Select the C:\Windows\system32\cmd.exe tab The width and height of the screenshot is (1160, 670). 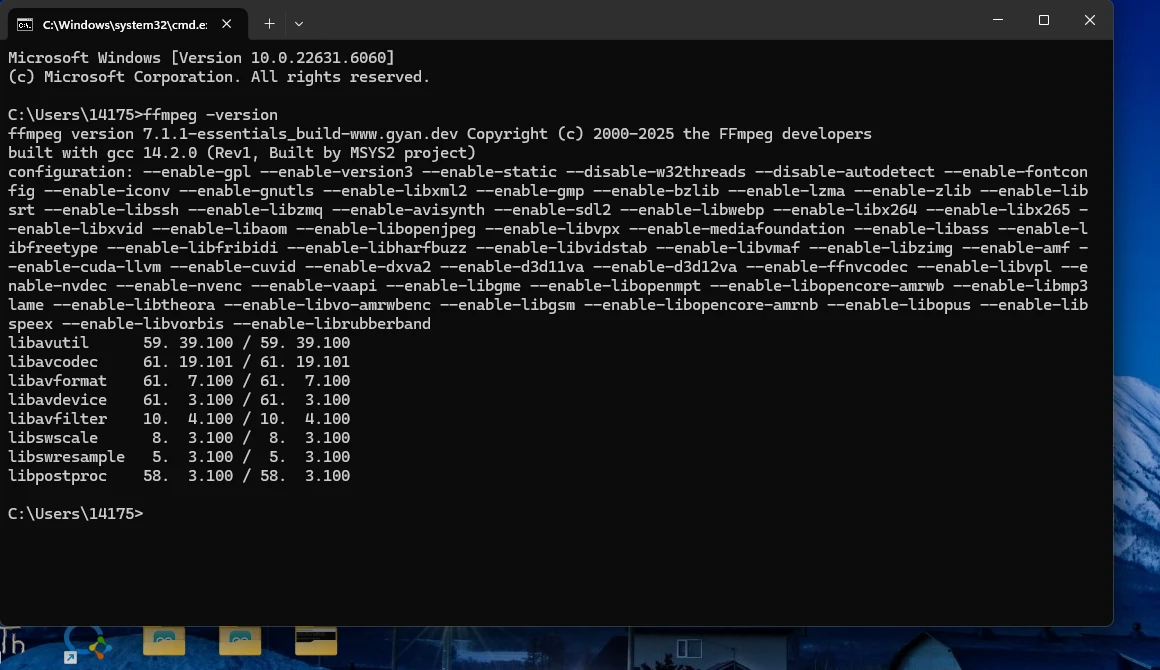tap(120, 23)
